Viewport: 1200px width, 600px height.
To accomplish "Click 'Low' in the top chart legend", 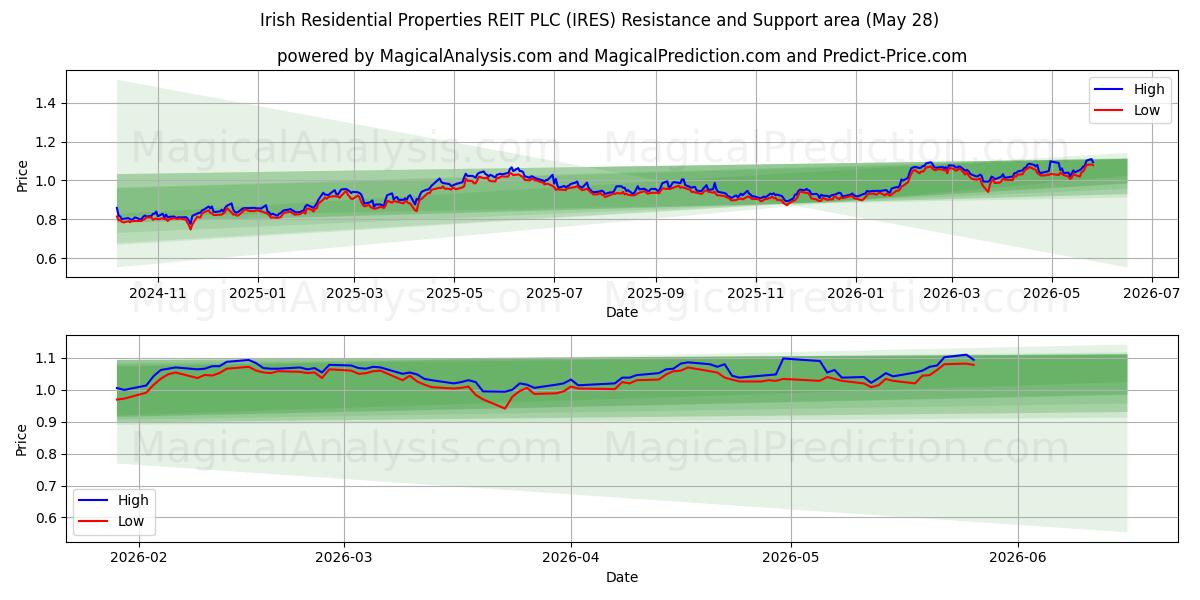I will (x=1146, y=110).
